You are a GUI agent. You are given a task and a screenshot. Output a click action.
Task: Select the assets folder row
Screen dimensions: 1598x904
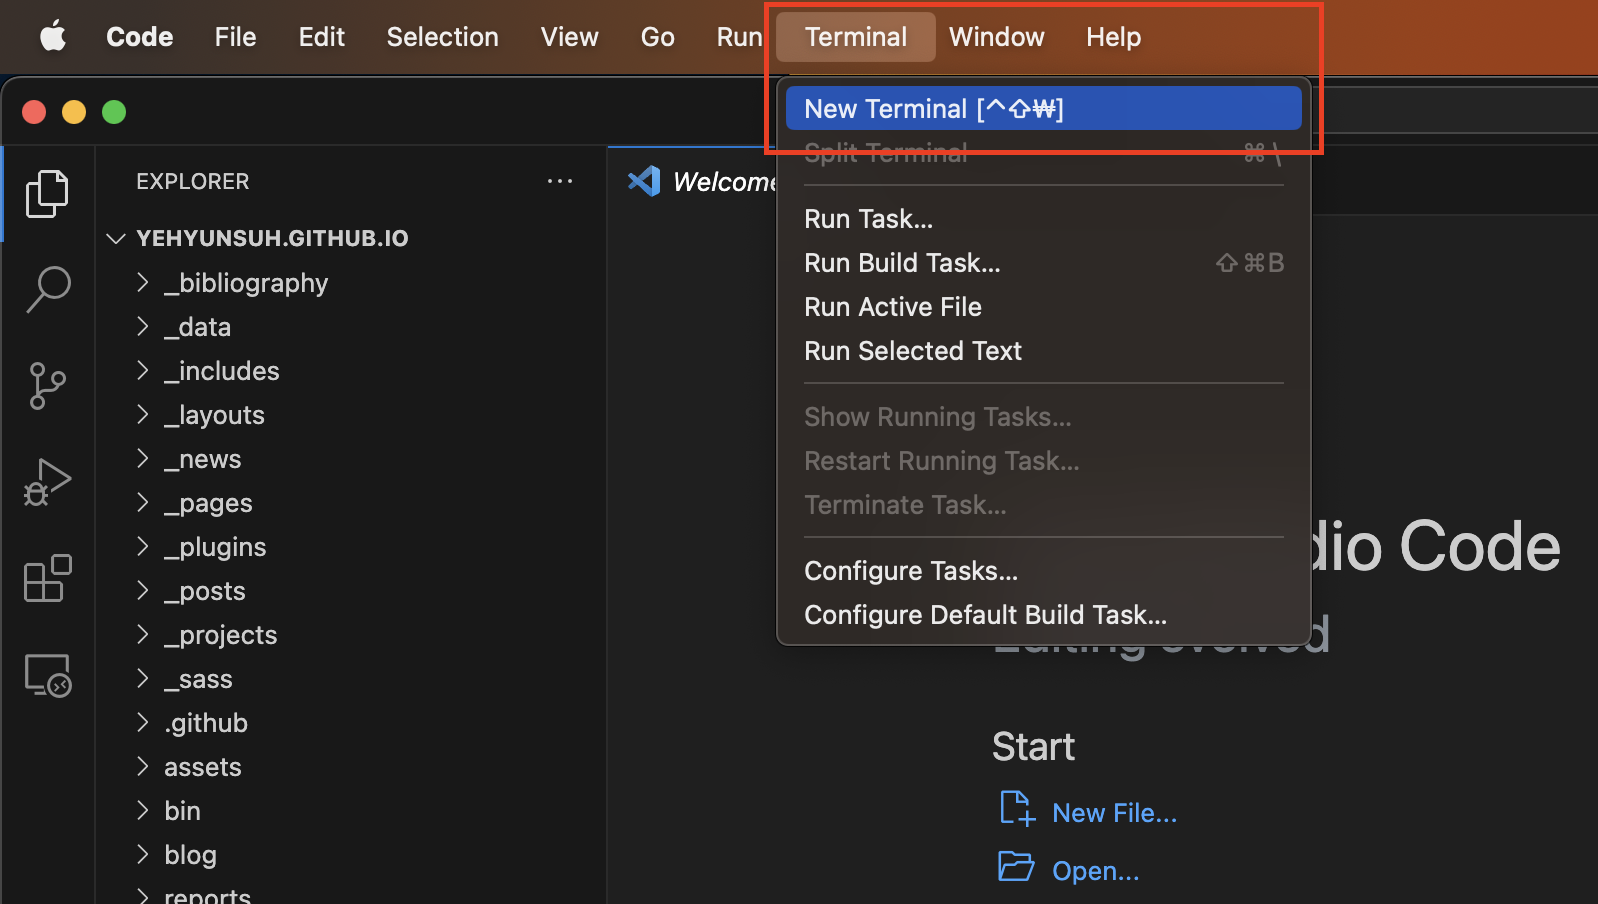[x=351, y=767]
